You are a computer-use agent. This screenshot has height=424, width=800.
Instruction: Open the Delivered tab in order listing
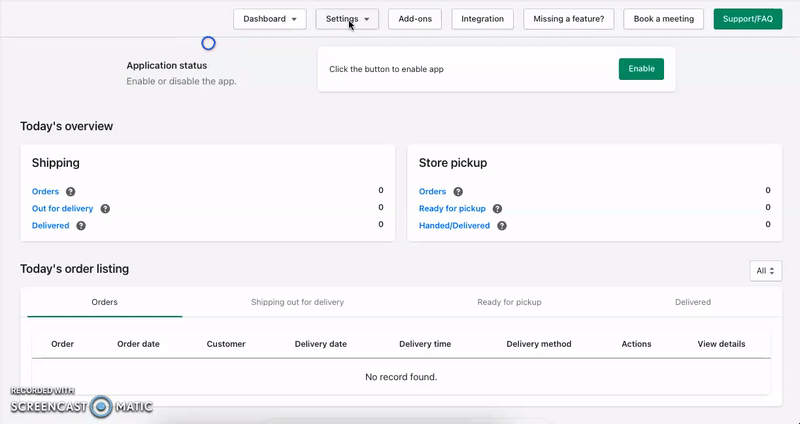pyautogui.click(x=693, y=302)
